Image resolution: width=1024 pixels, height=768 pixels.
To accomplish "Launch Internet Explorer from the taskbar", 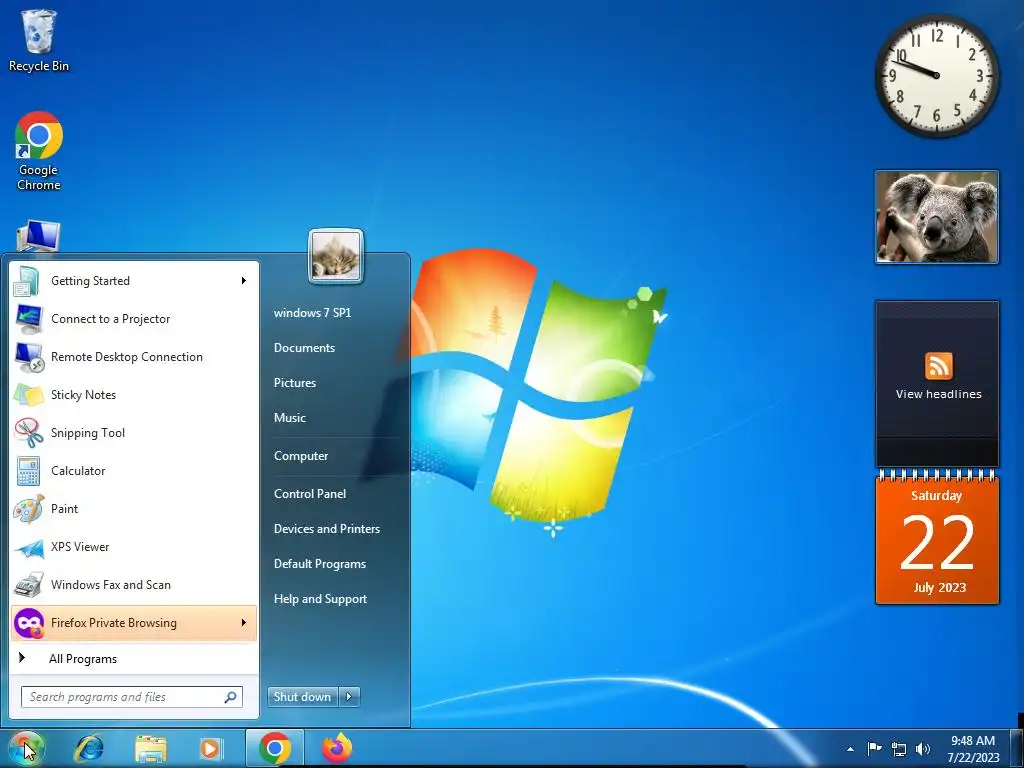I will tap(89, 748).
